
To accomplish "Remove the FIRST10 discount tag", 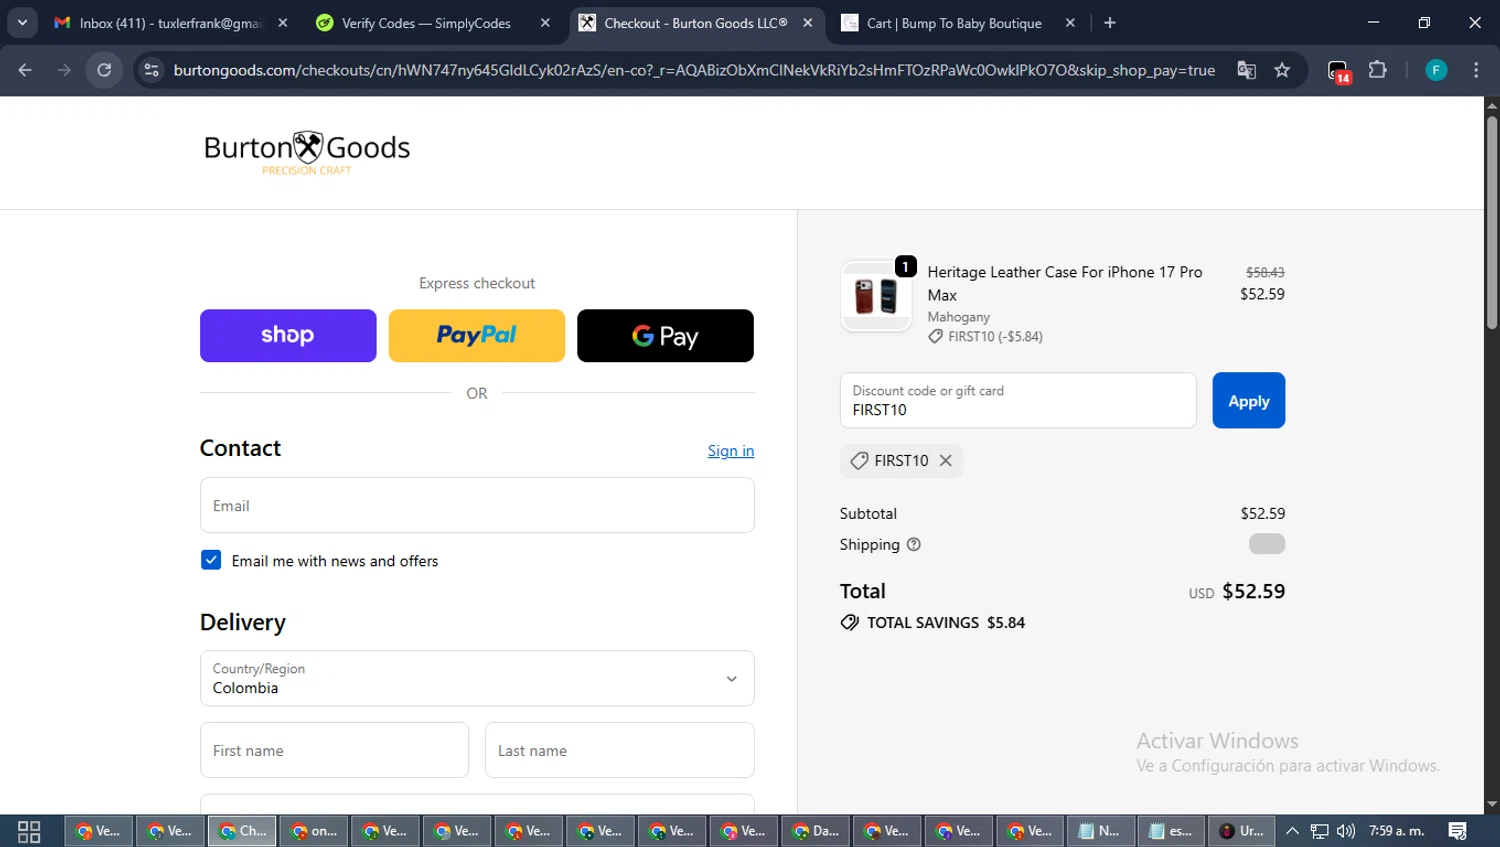I will pos(945,460).
